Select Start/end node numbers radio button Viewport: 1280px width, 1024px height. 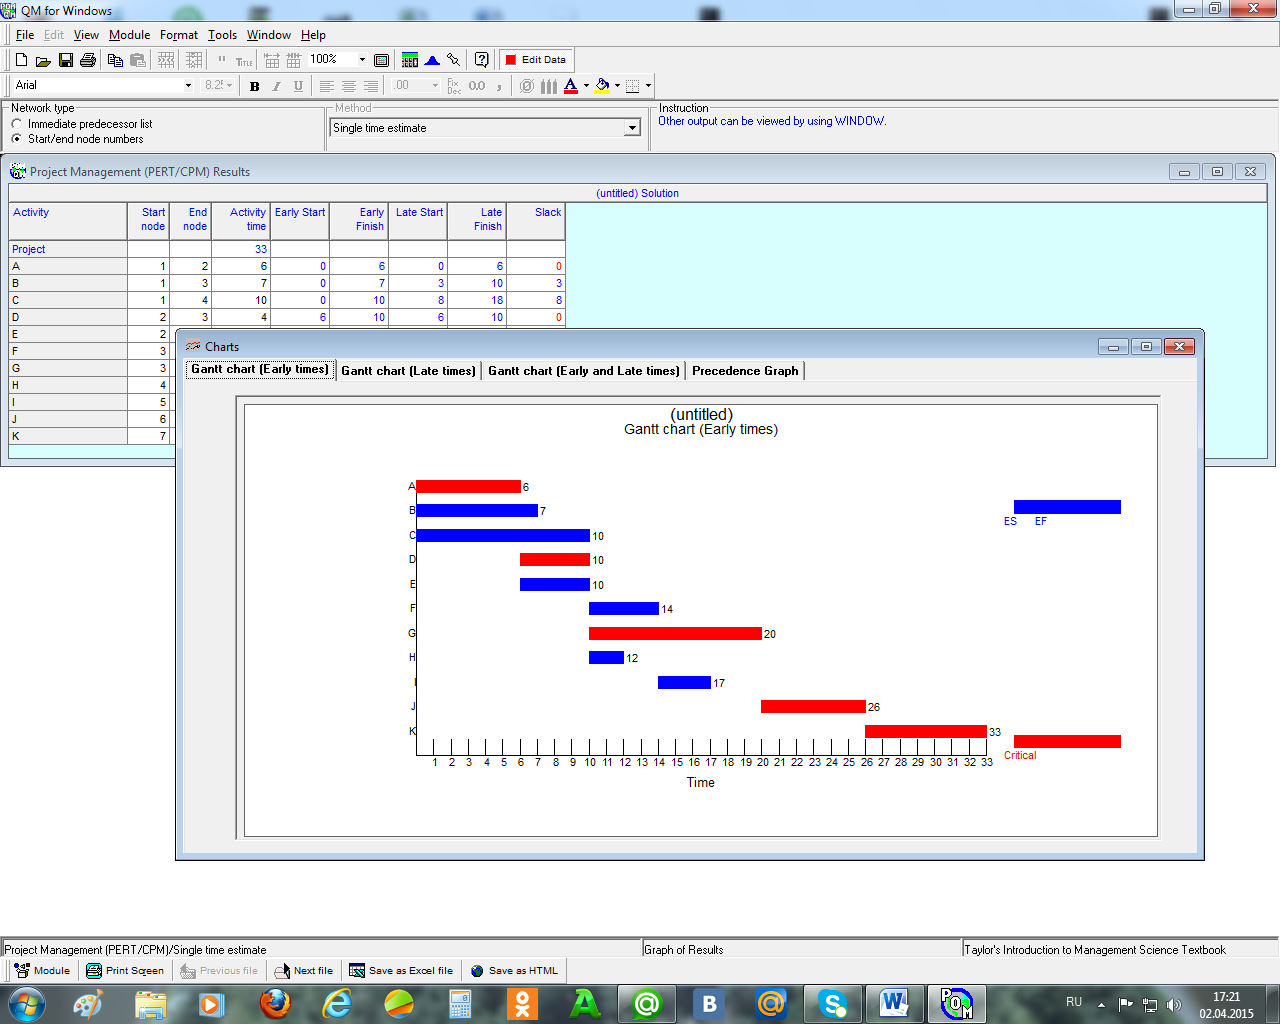tap(17, 139)
